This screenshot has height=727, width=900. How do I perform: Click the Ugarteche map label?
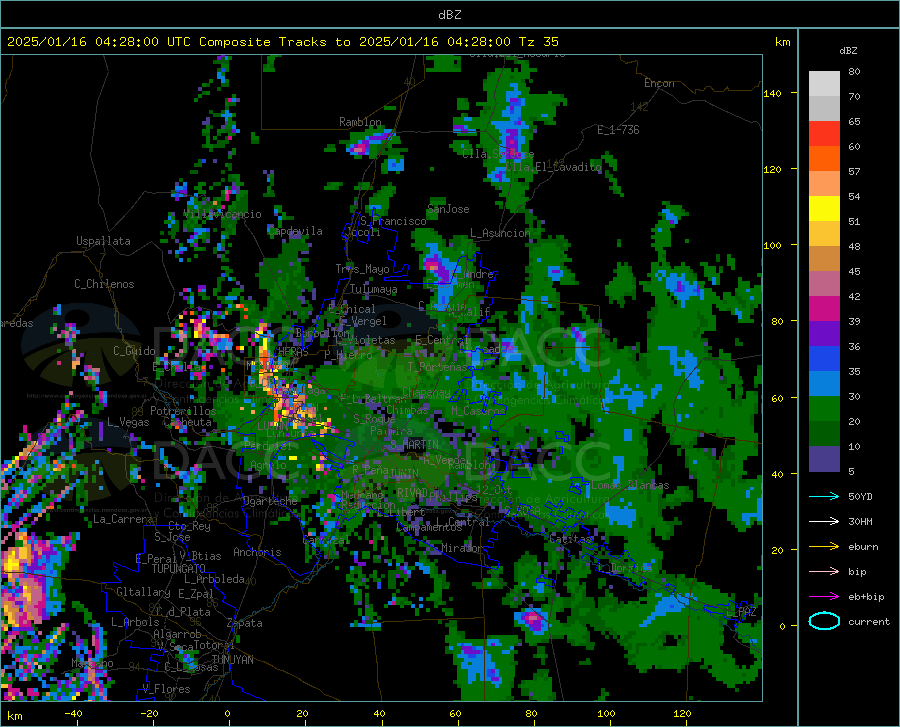point(270,501)
